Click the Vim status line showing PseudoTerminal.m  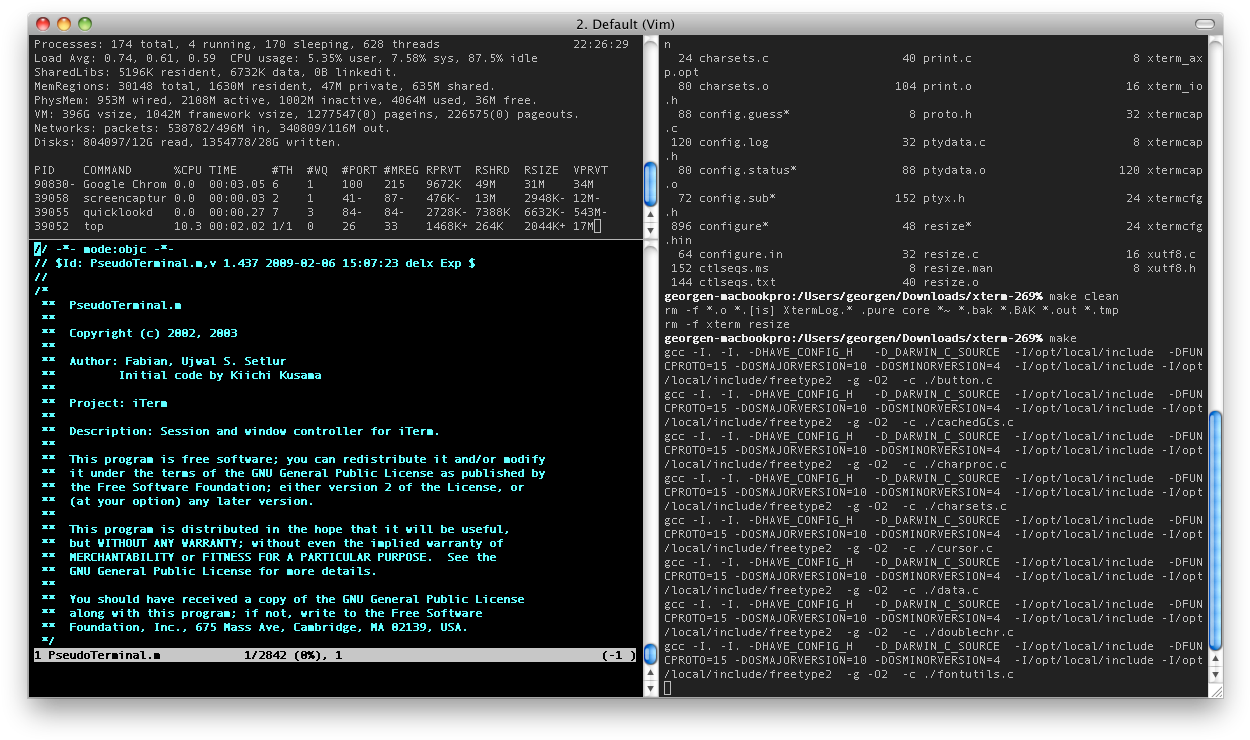[97, 655]
